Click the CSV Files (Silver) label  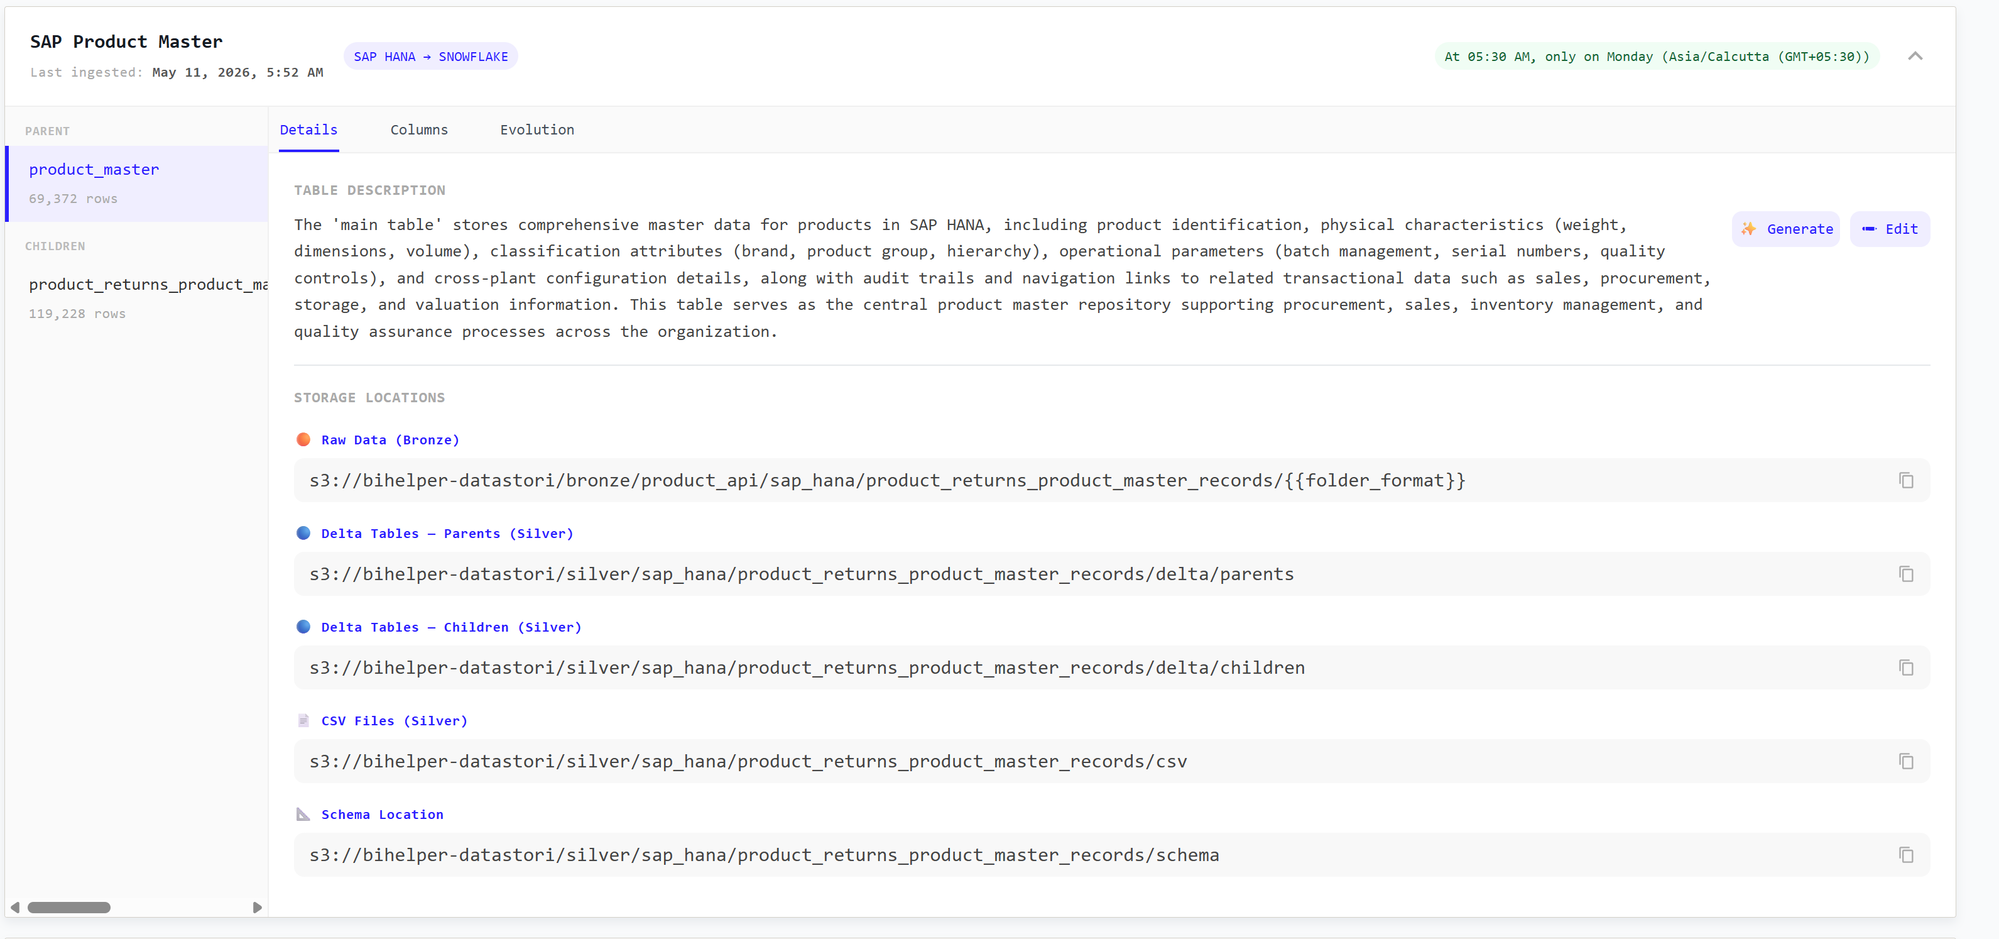394,720
